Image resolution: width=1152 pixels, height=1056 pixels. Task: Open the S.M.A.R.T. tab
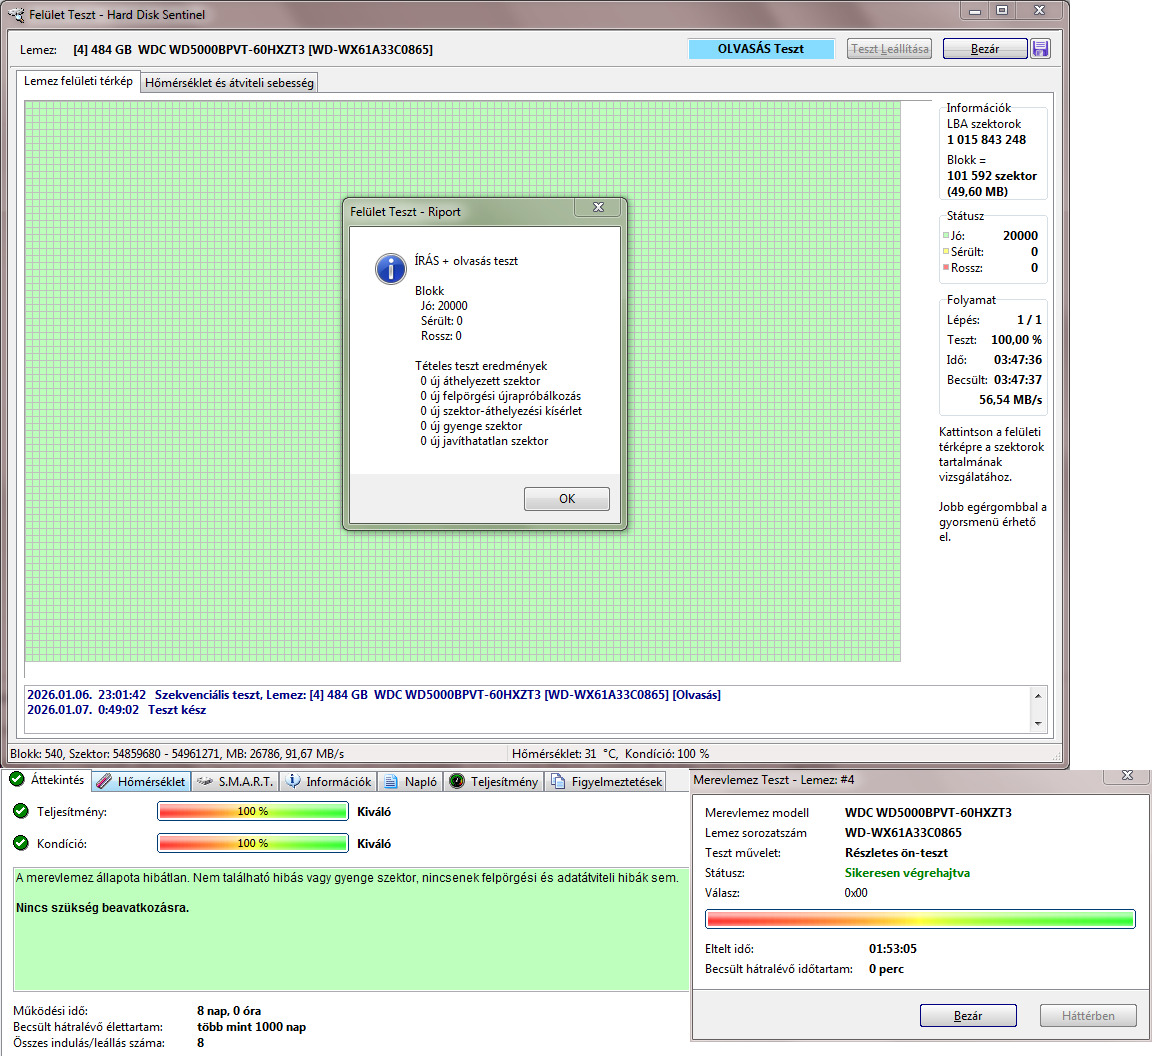(x=237, y=781)
